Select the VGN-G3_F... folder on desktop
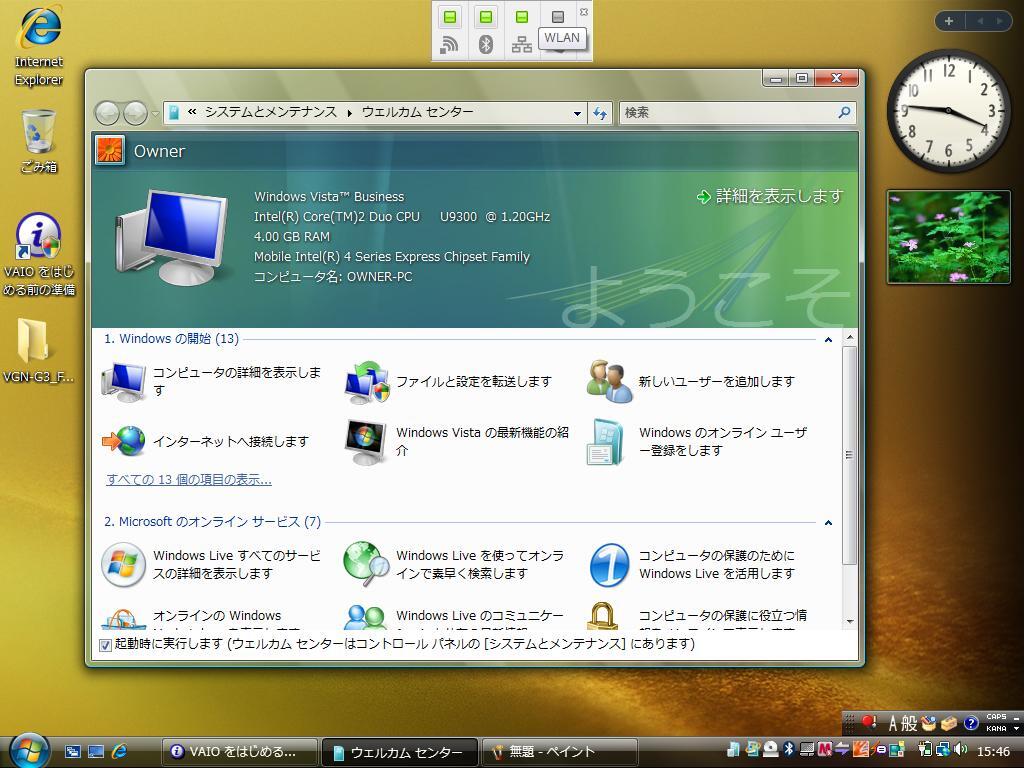 pos(38,351)
